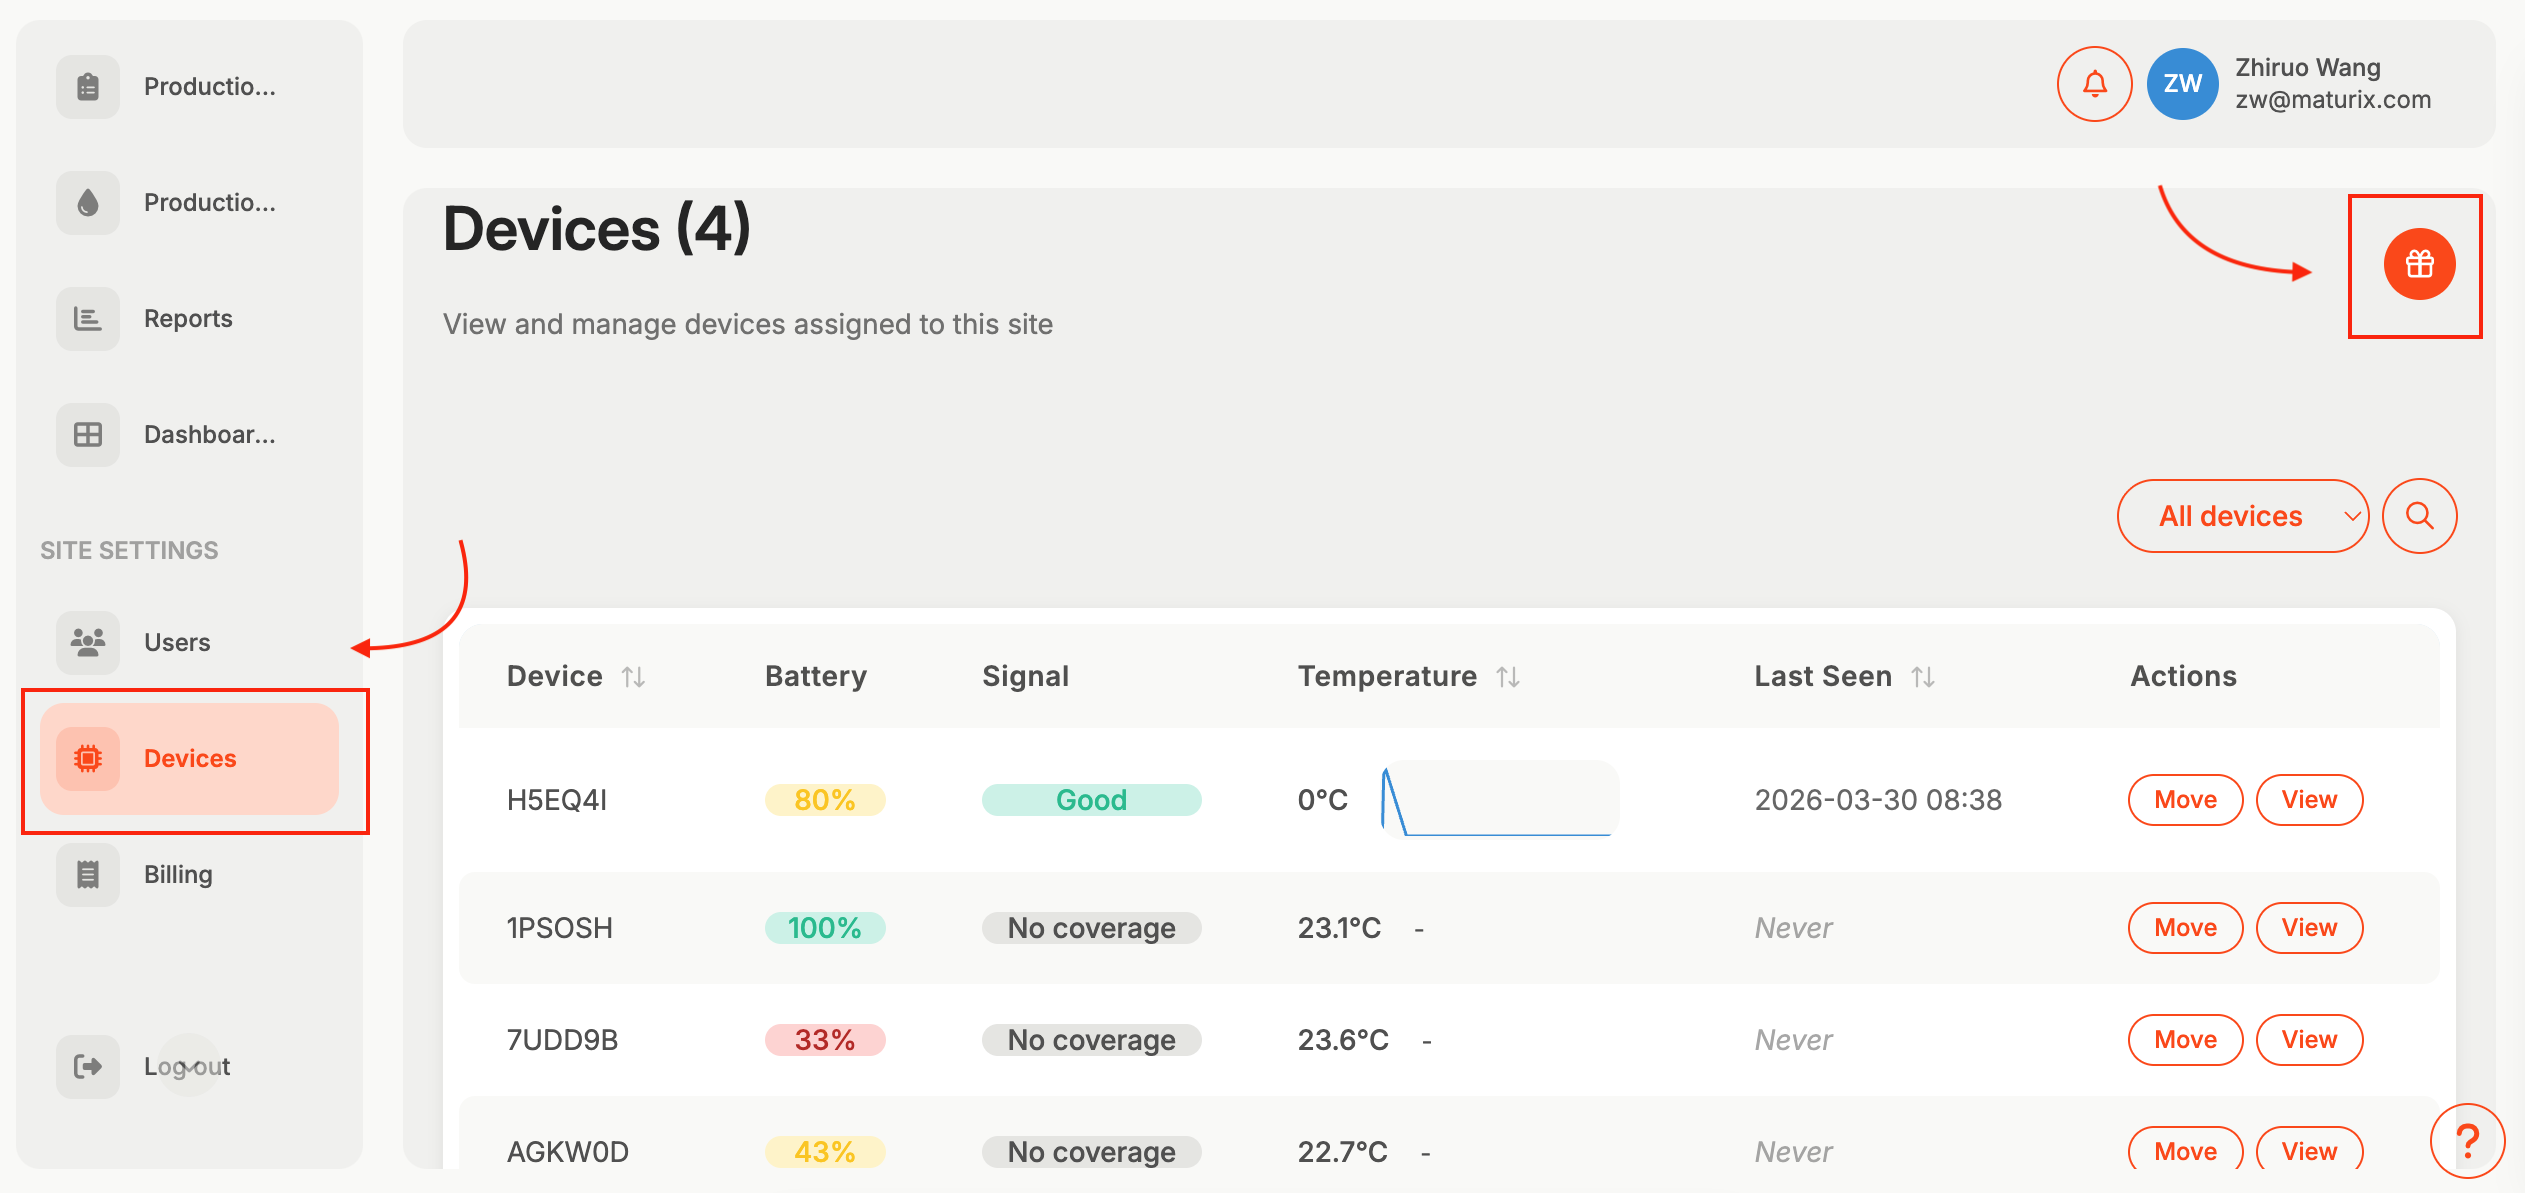Open help via question mark icon

2466,1140
